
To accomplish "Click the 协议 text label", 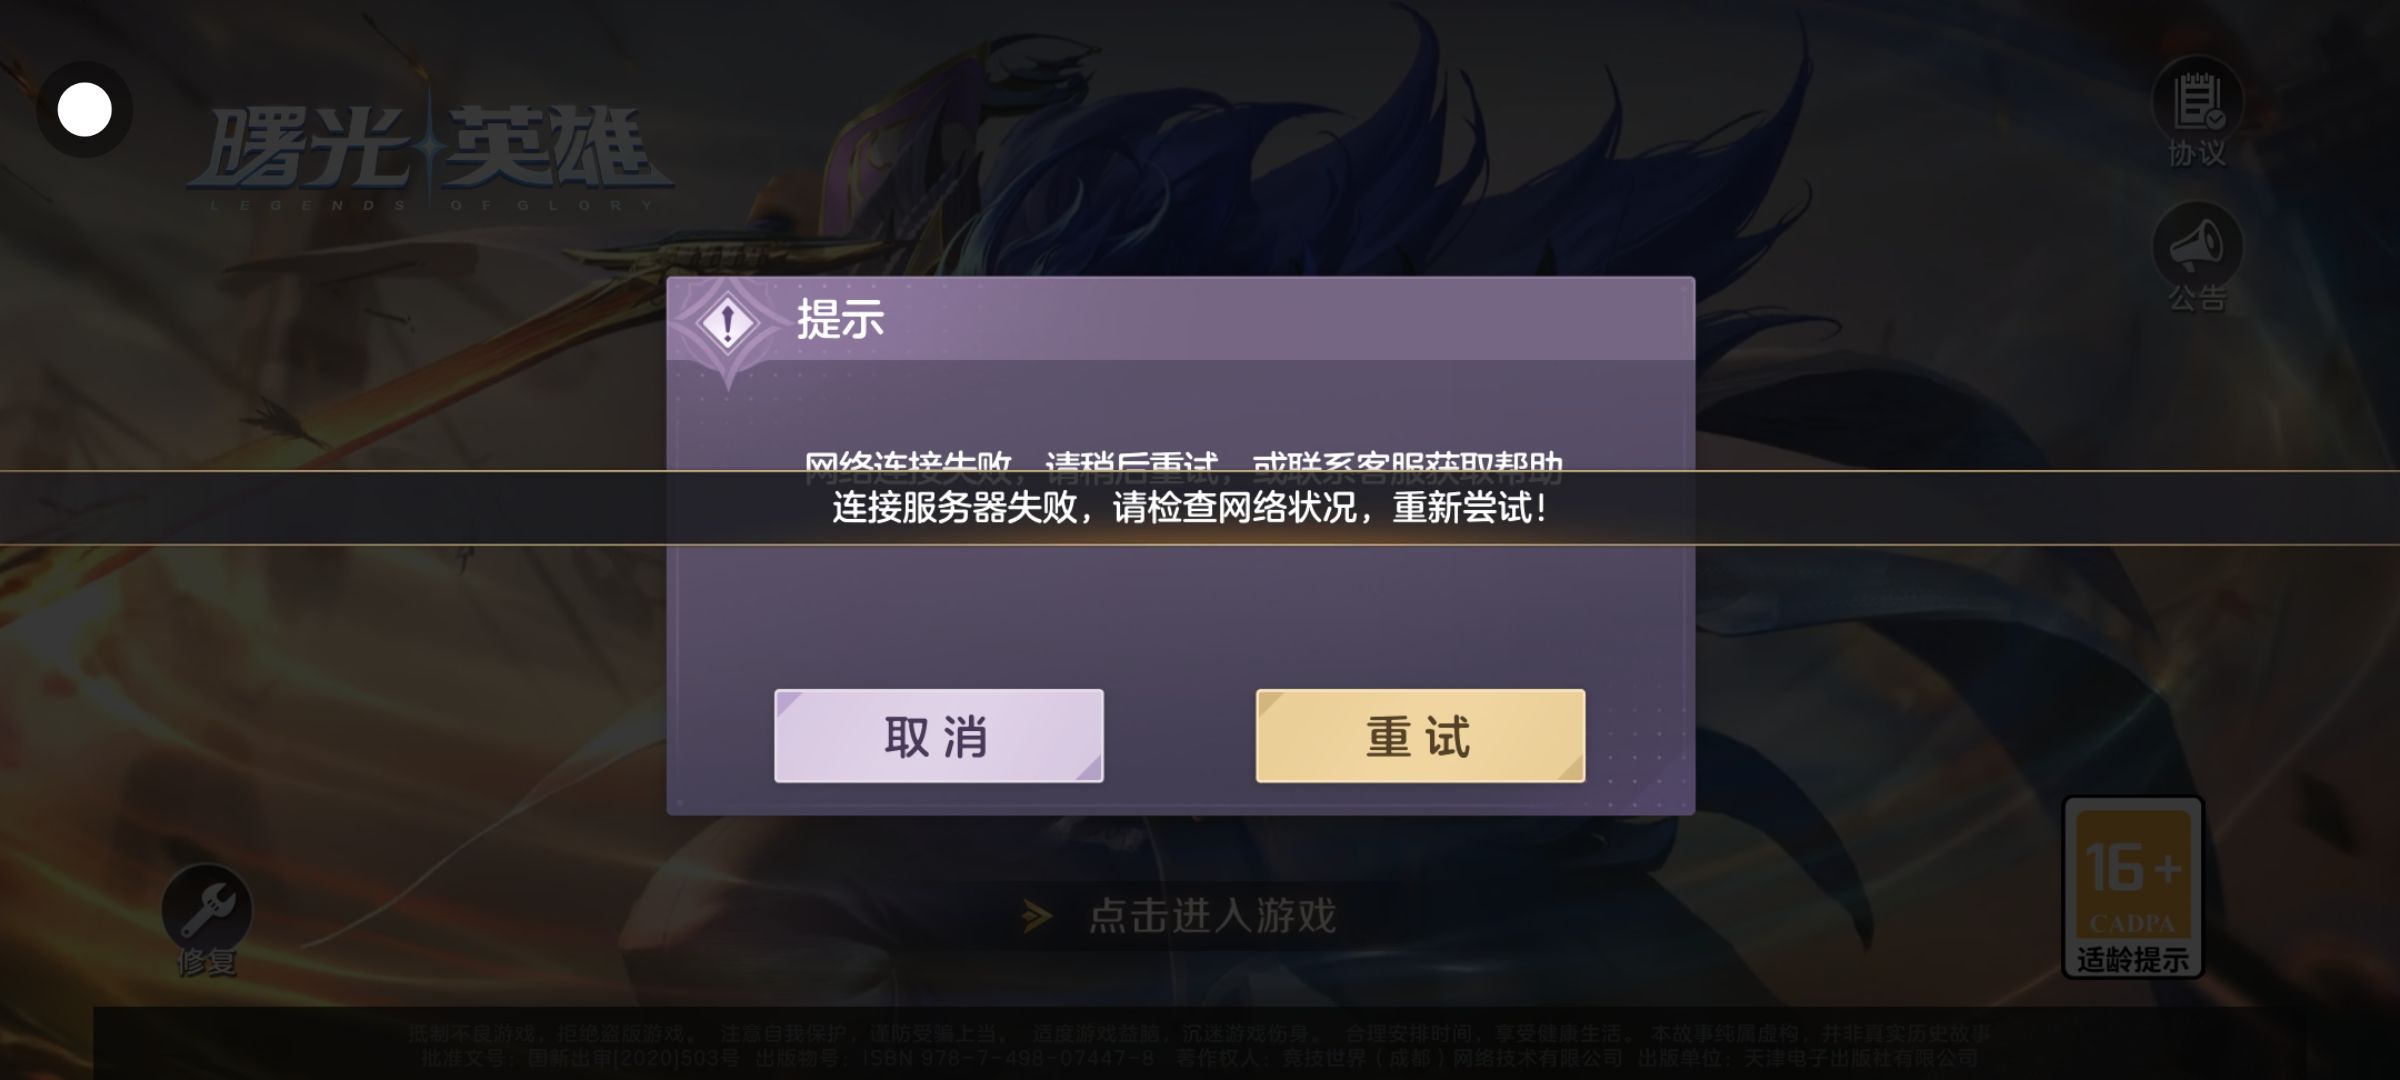I will click(2197, 153).
